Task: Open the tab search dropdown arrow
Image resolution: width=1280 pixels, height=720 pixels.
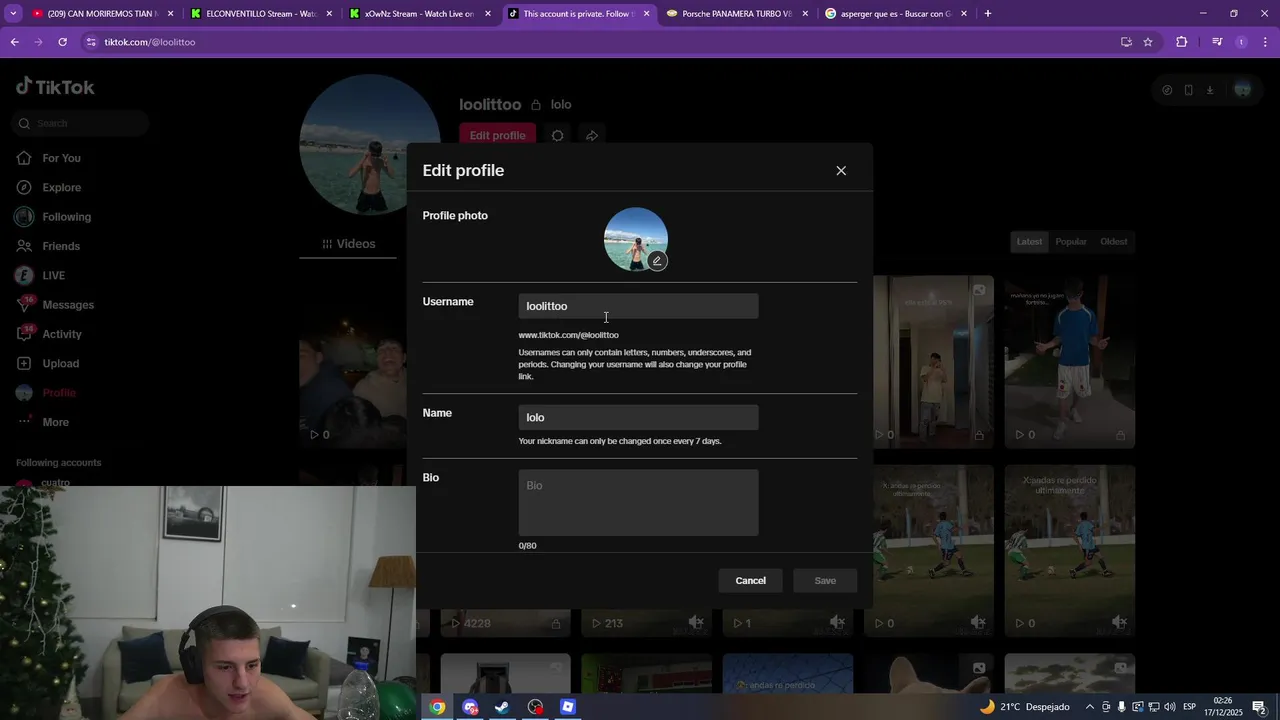Action: click(13, 14)
